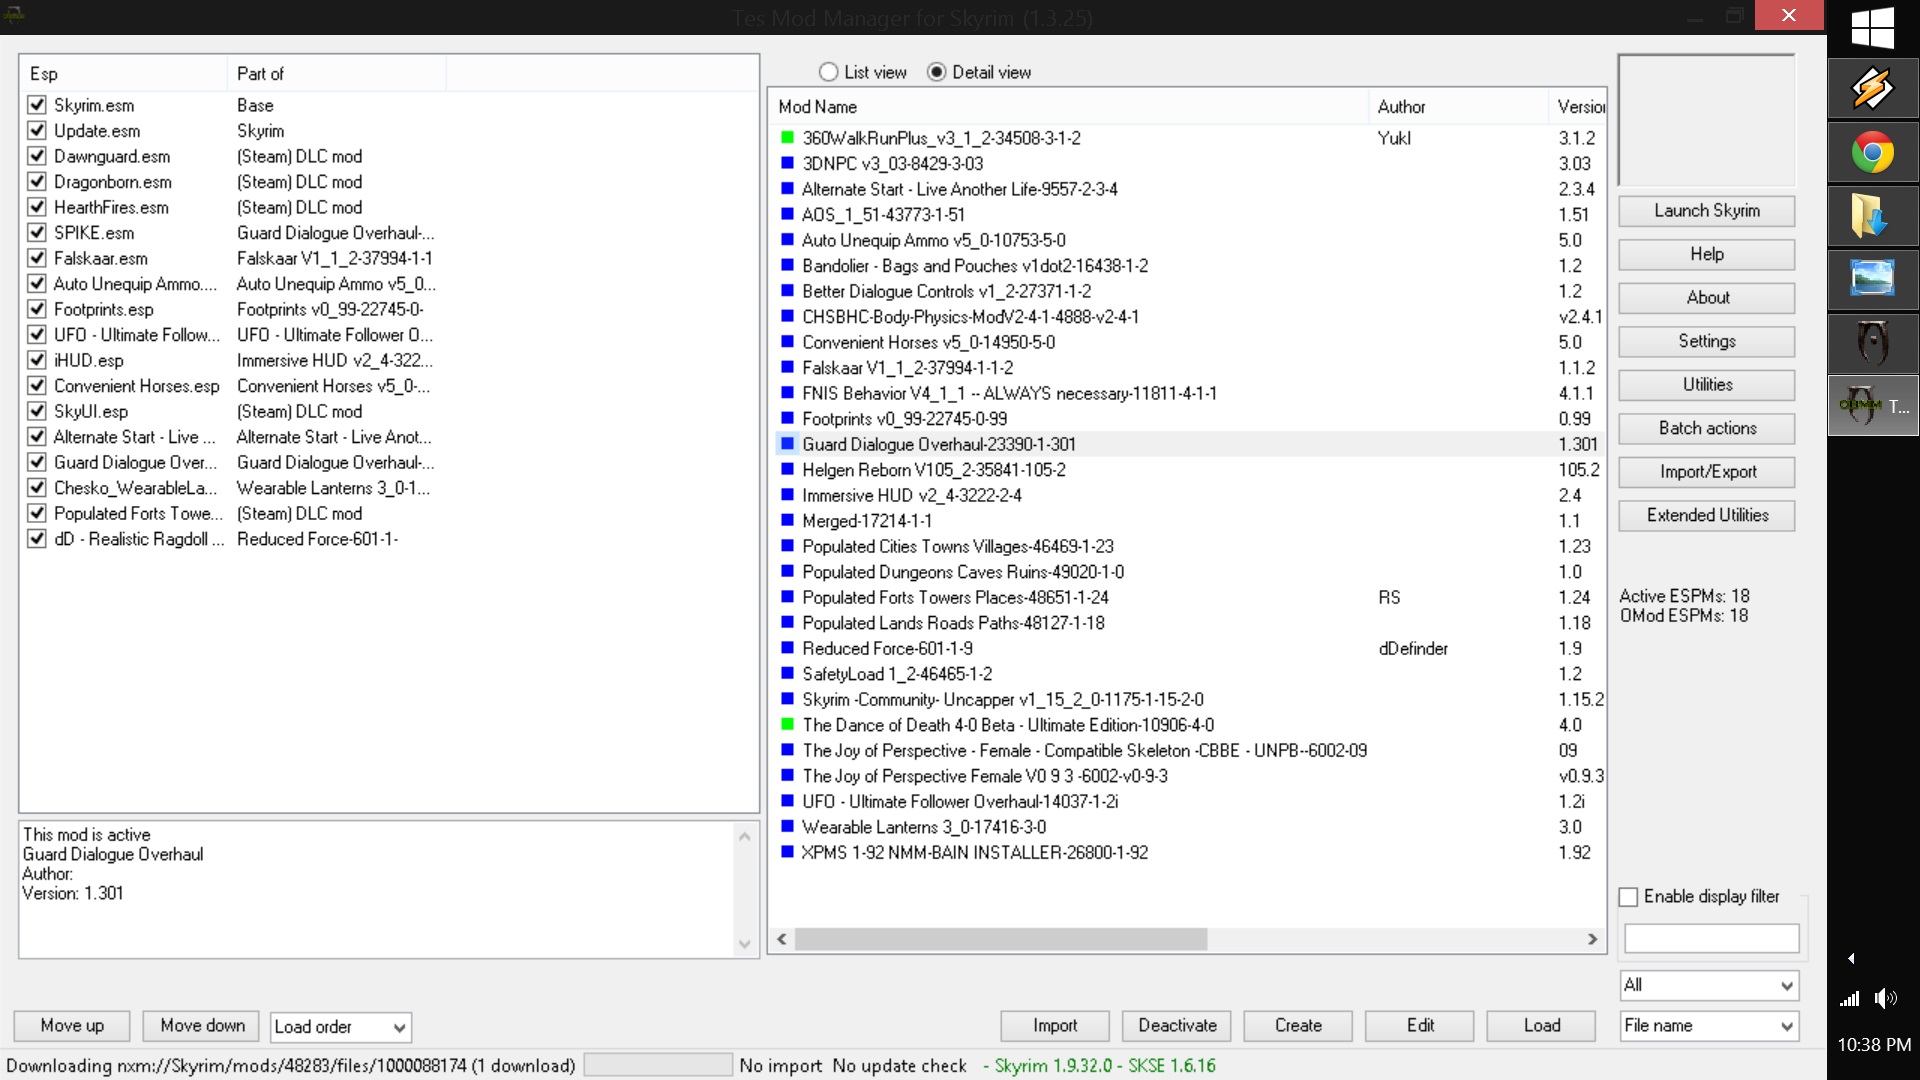The width and height of the screenshot is (1920, 1080).
Task: Enable the display filter checkbox
Action: pos(1629,895)
